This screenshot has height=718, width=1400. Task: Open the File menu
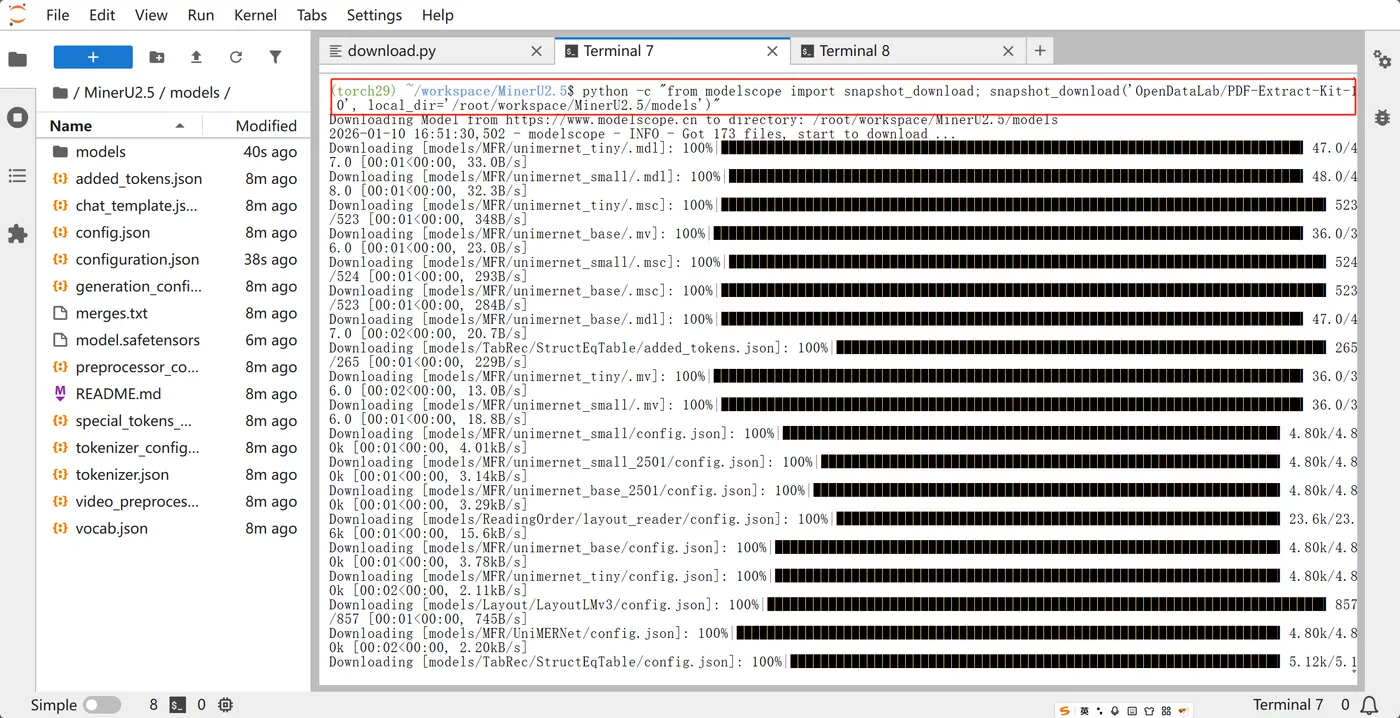[58, 15]
